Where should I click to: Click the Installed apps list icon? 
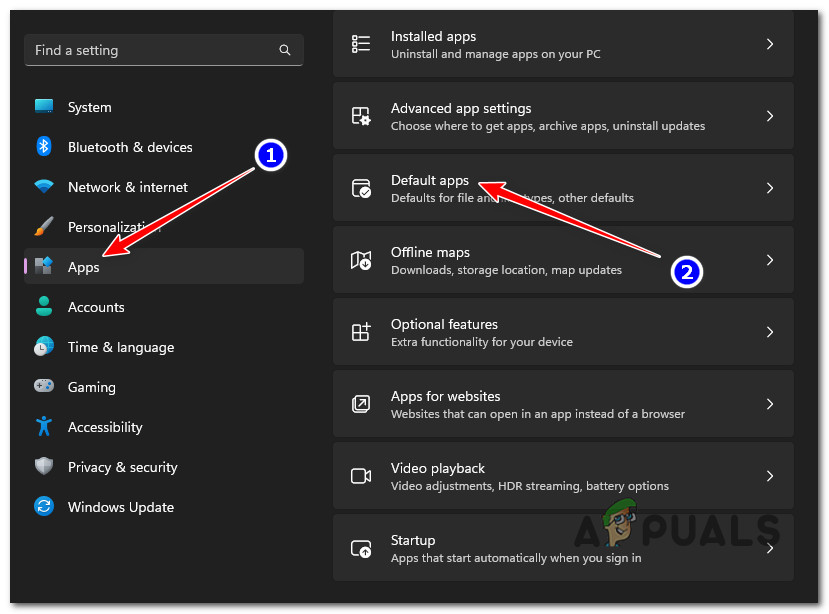tap(361, 44)
